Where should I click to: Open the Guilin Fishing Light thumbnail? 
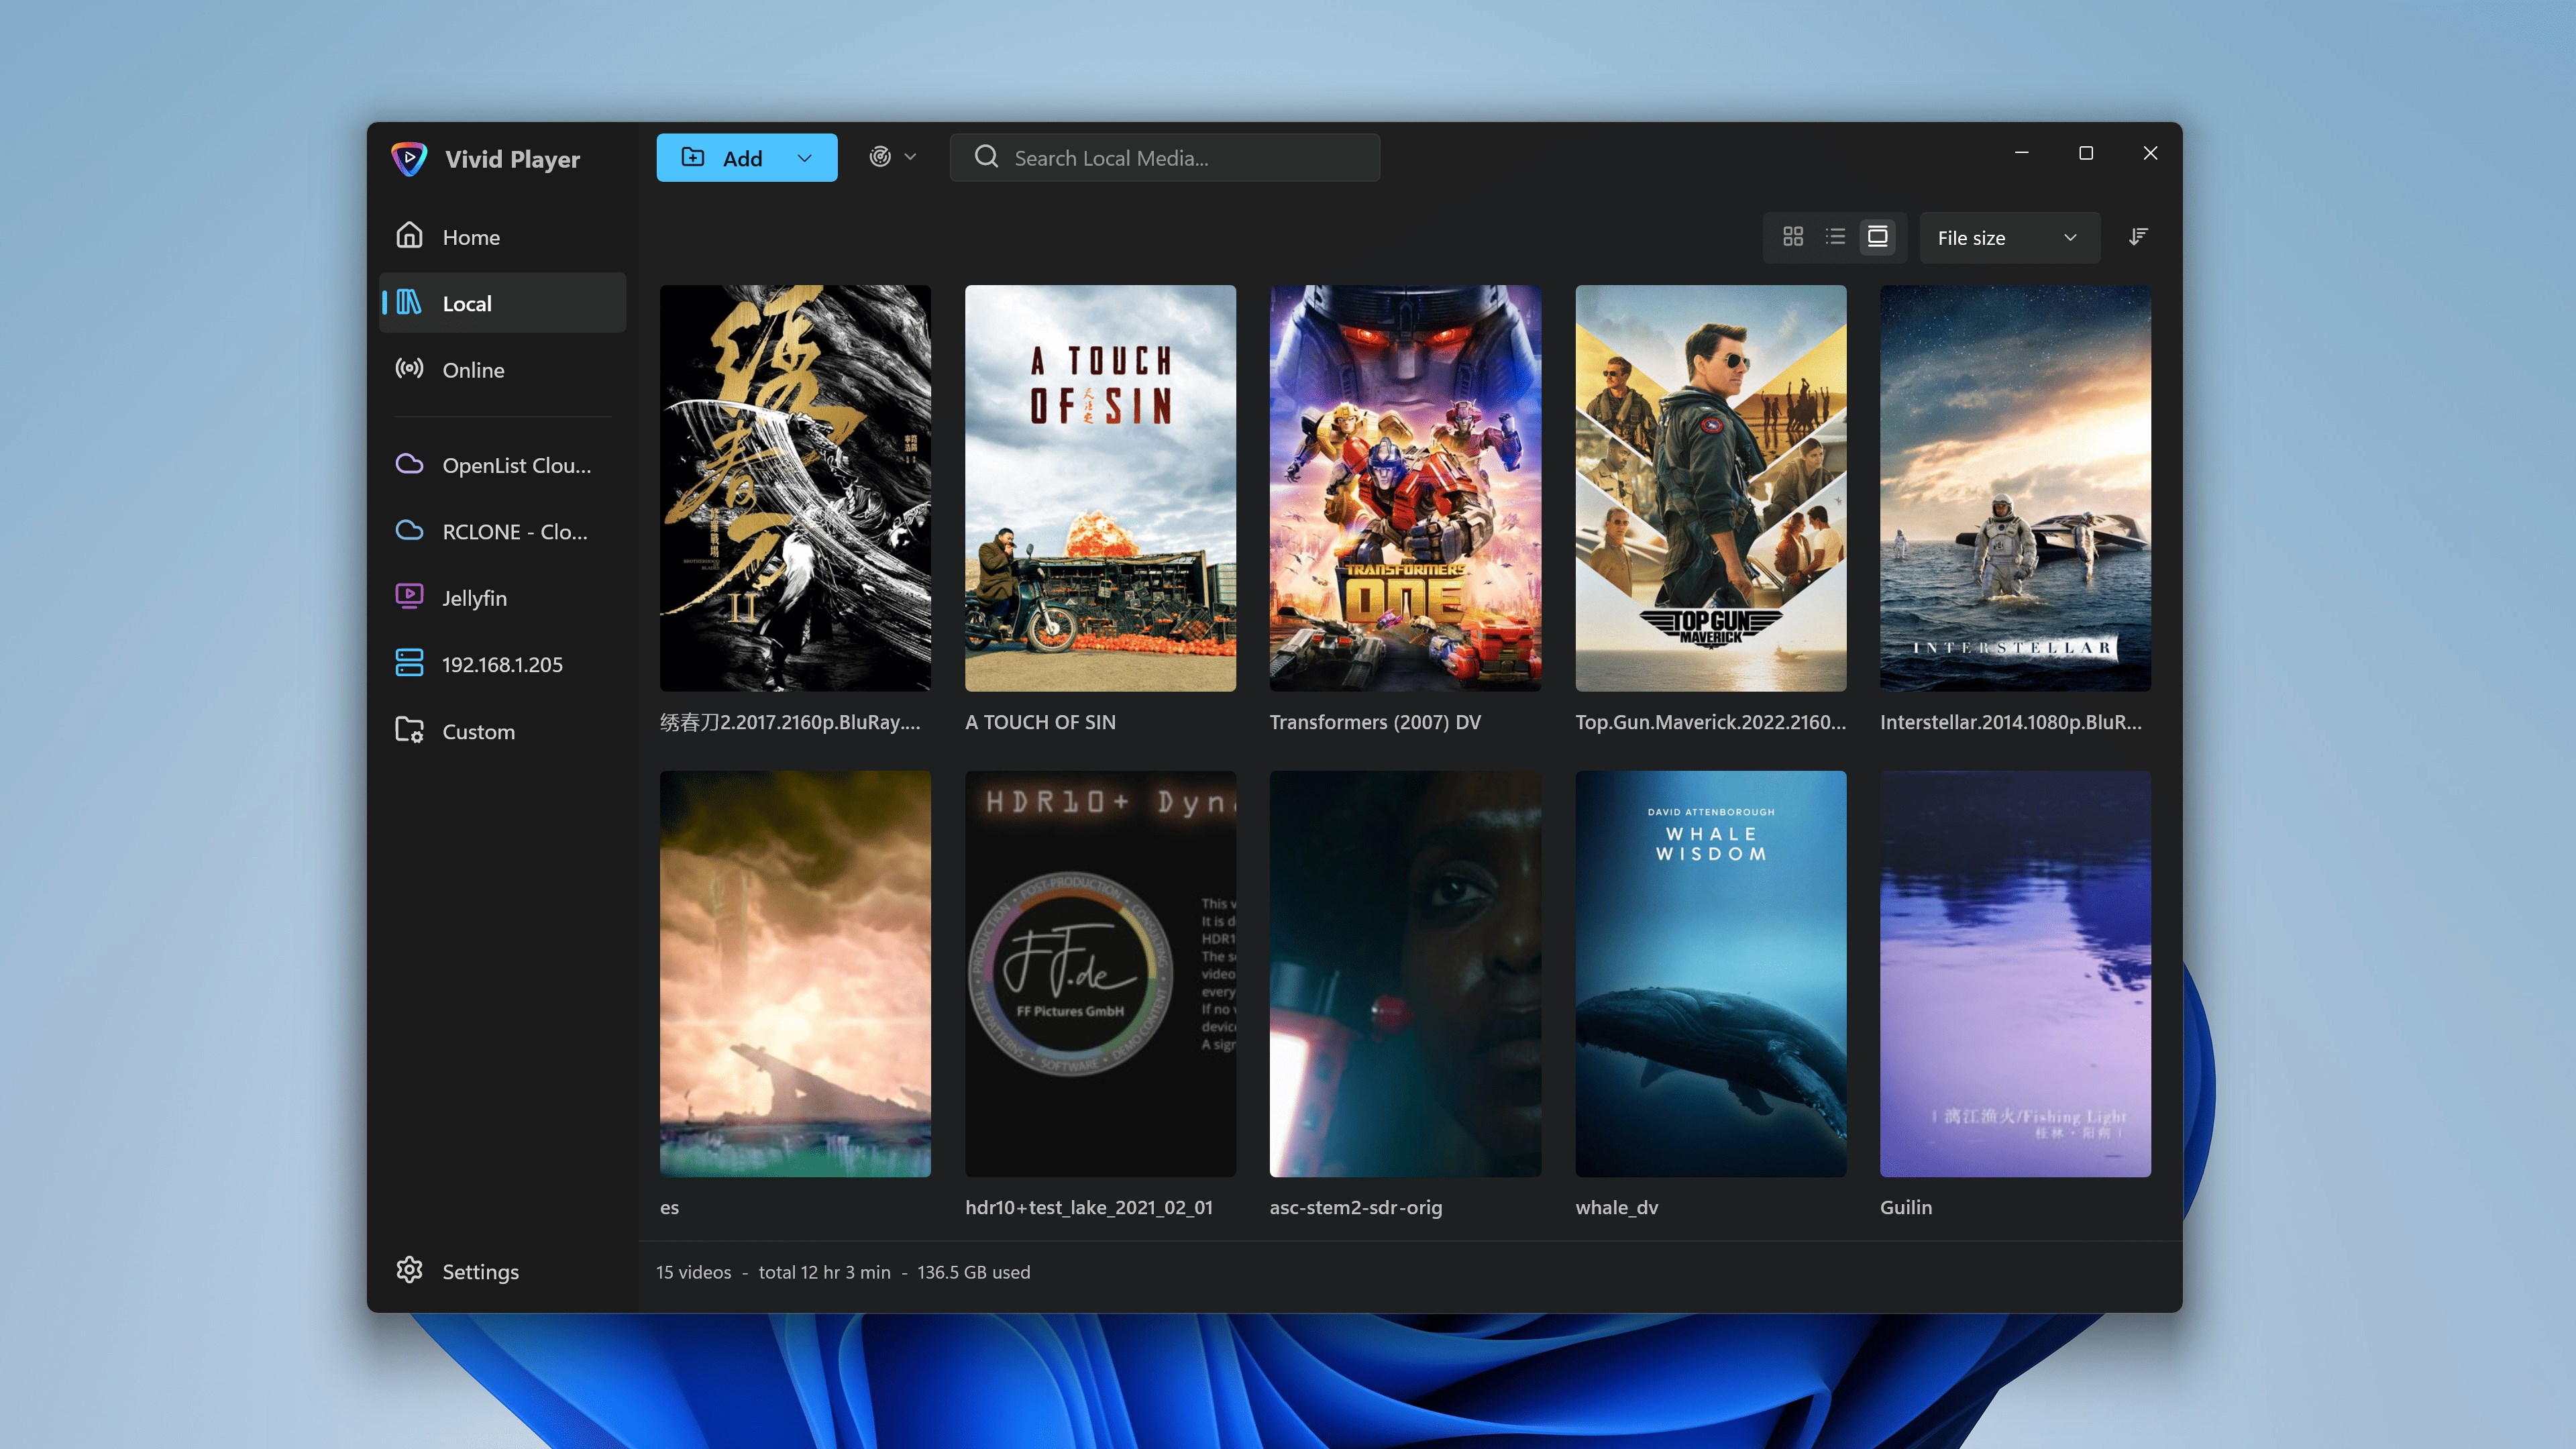pyautogui.click(x=2015, y=974)
